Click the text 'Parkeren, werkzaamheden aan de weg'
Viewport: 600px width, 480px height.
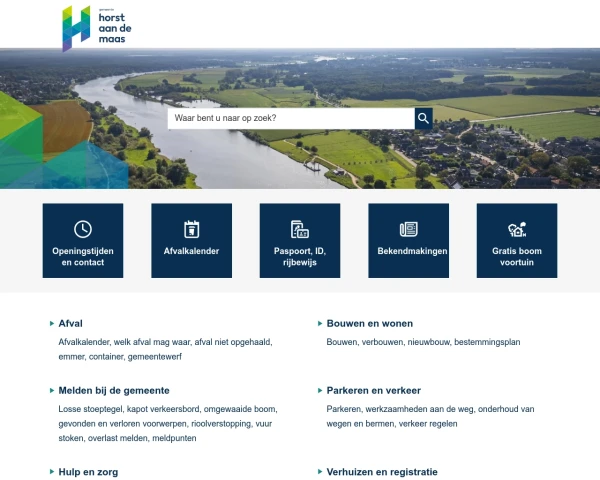[400, 409]
